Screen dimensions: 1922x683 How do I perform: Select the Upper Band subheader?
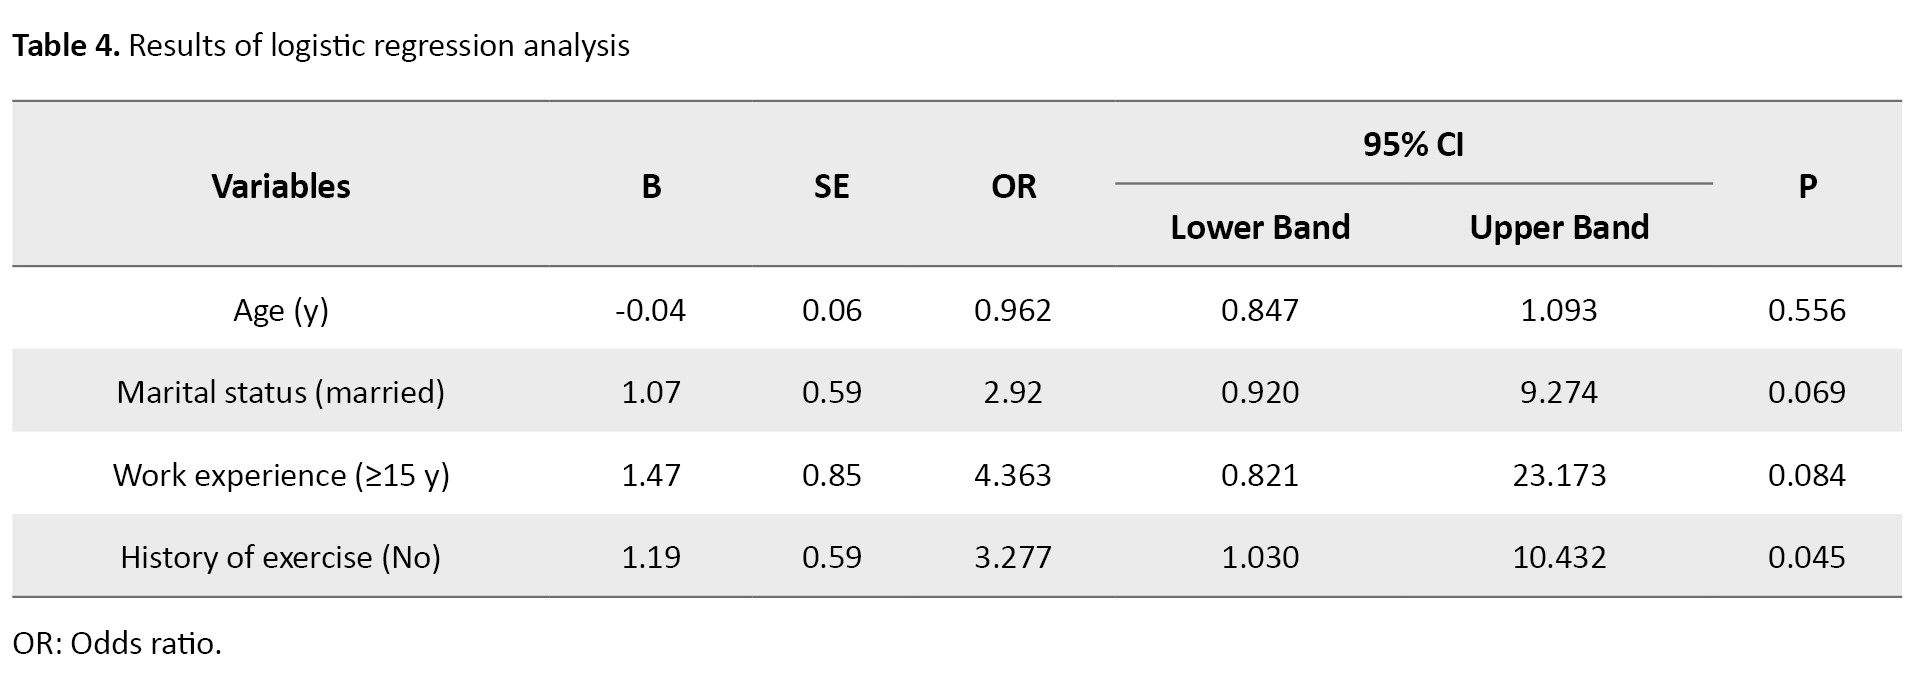[1559, 227]
